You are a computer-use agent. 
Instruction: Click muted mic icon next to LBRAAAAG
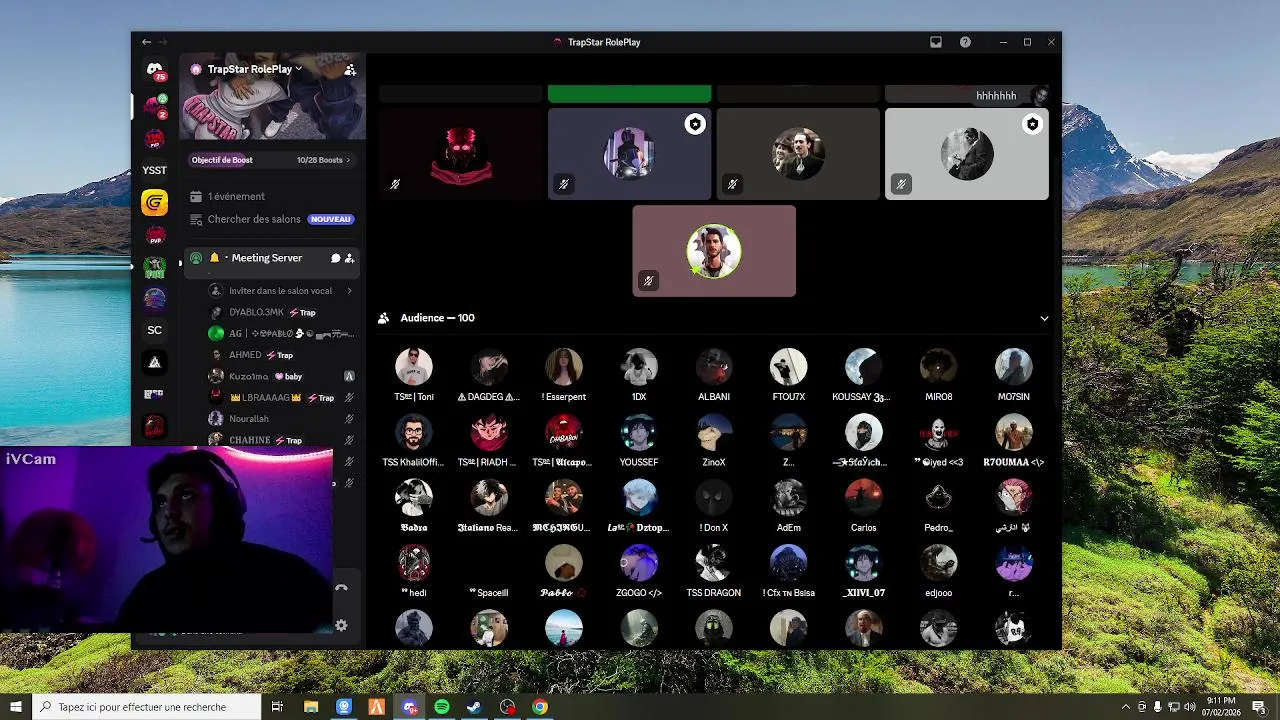349,398
